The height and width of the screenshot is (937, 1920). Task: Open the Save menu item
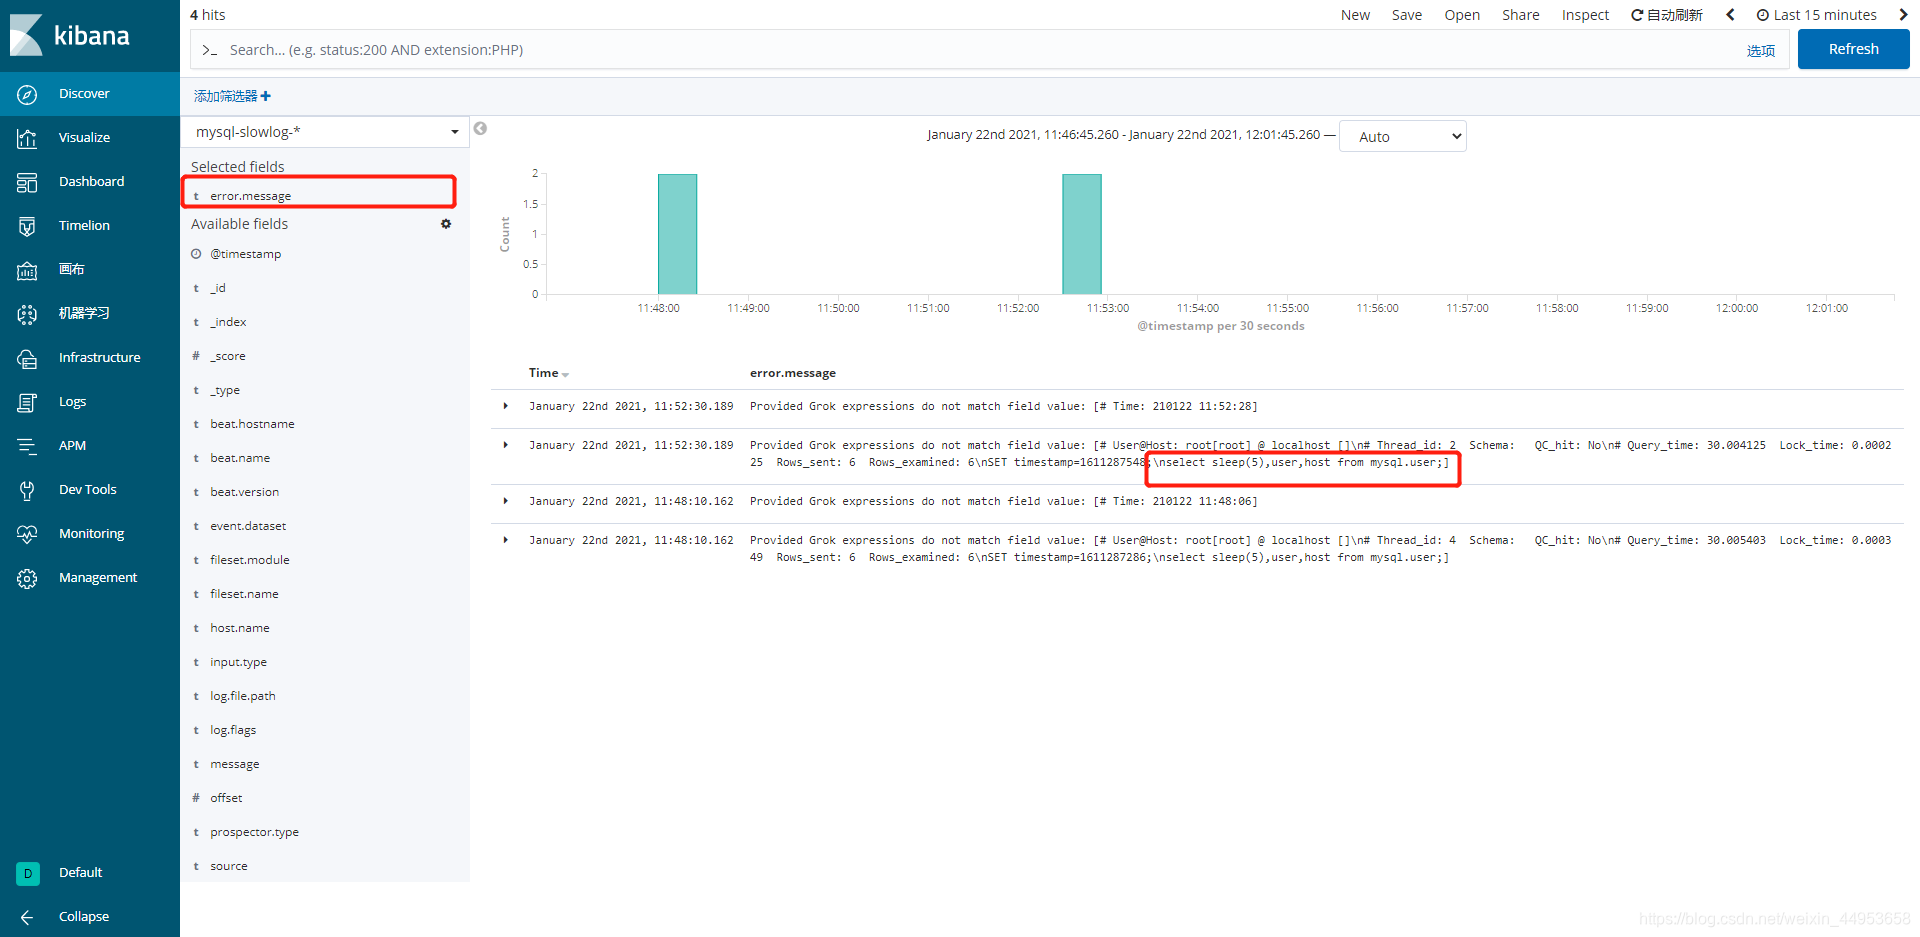(1407, 15)
